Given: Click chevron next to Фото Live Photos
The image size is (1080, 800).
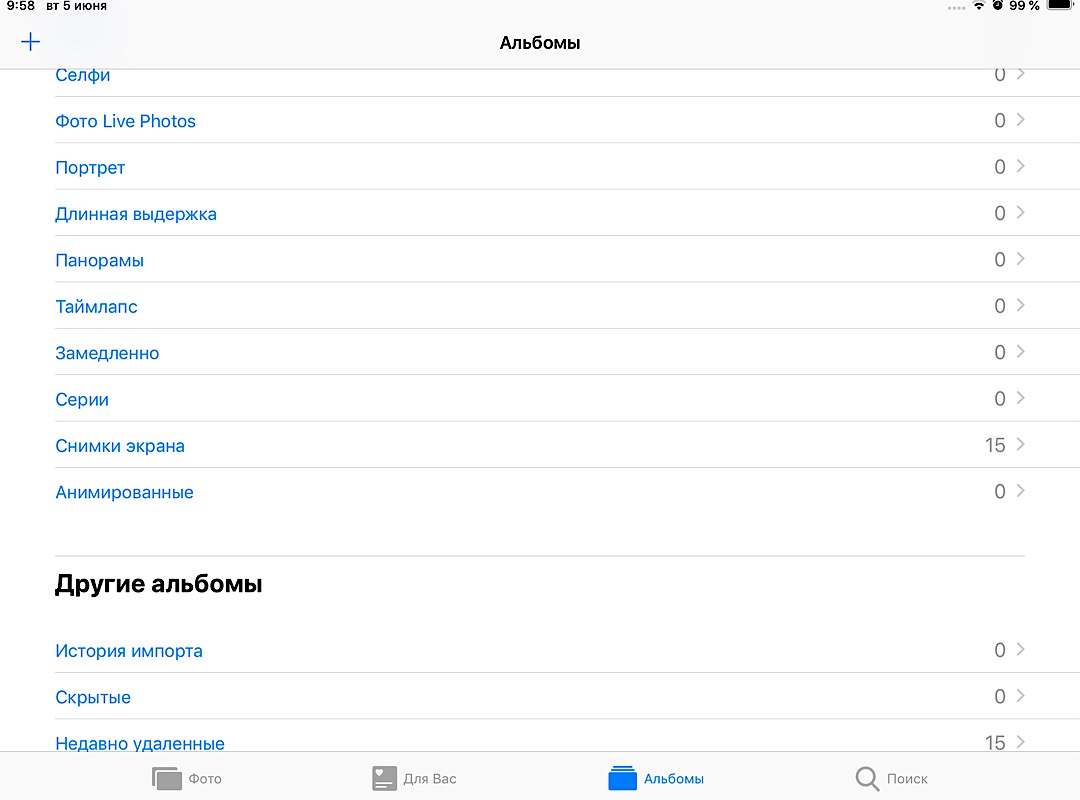Looking at the screenshot, I should [x=1020, y=120].
